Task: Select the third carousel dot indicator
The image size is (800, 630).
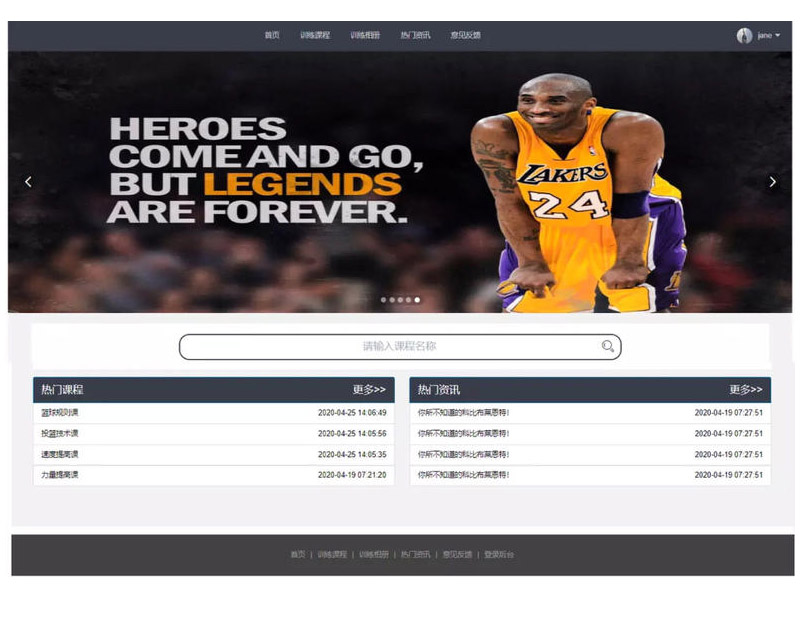Action: [400, 300]
